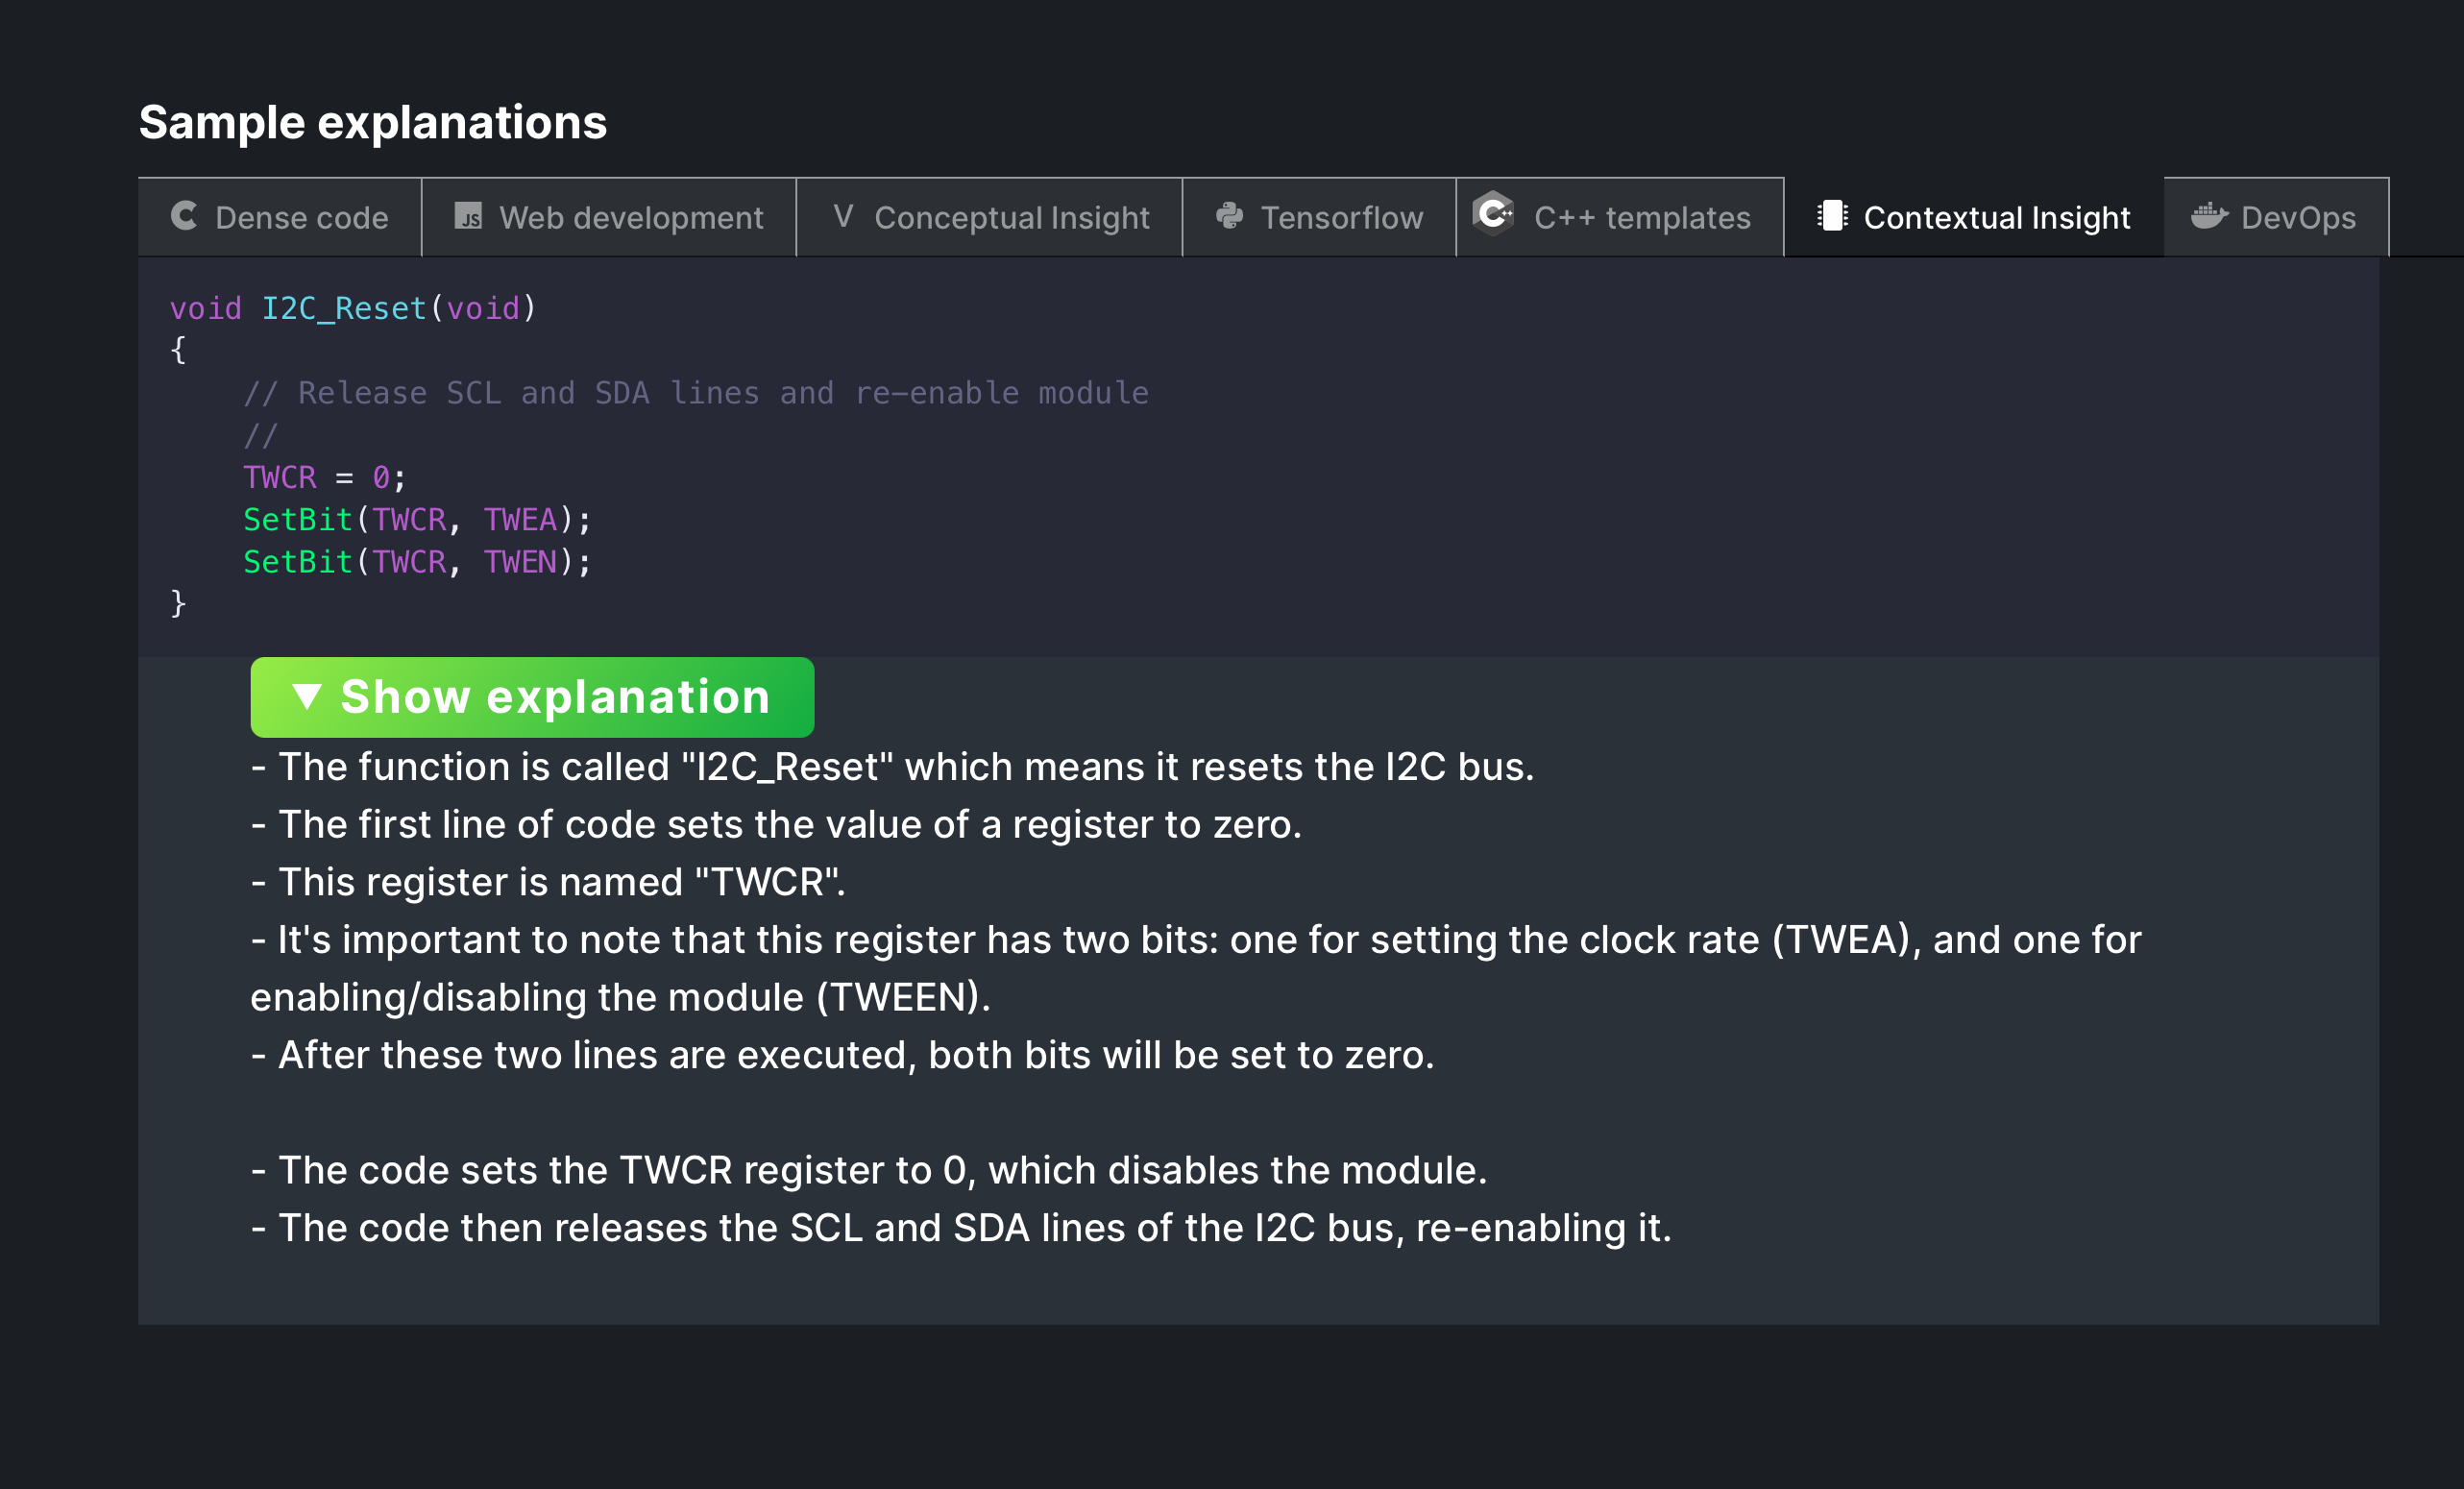Image resolution: width=2464 pixels, height=1489 pixels.
Task: Collapse explanation using the white triangle arrow
Action: tap(307, 696)
